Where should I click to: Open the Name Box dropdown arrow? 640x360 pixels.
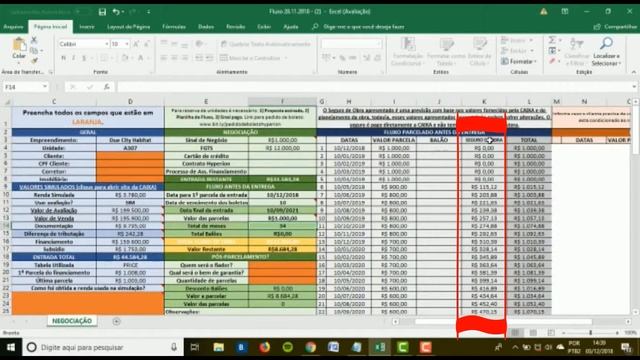pos(44,87)
